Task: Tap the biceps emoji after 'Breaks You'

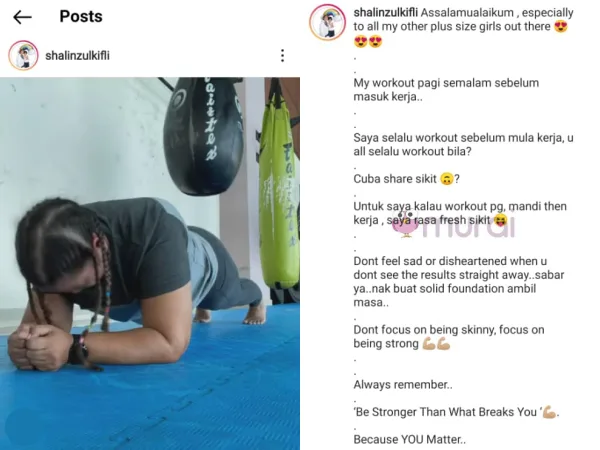Action: (x=549, y=412)
